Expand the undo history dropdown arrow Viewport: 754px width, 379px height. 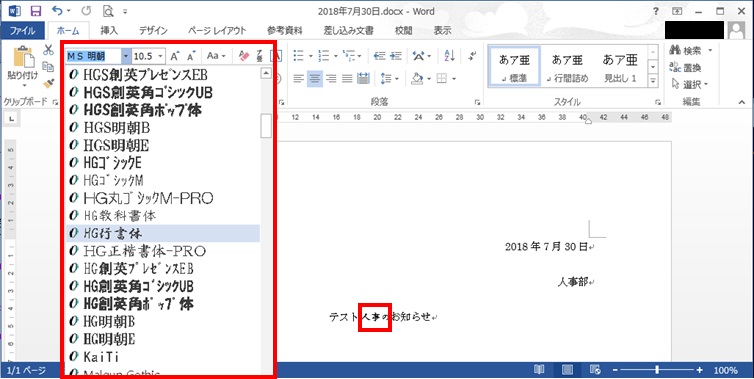[x=69, y=11]
